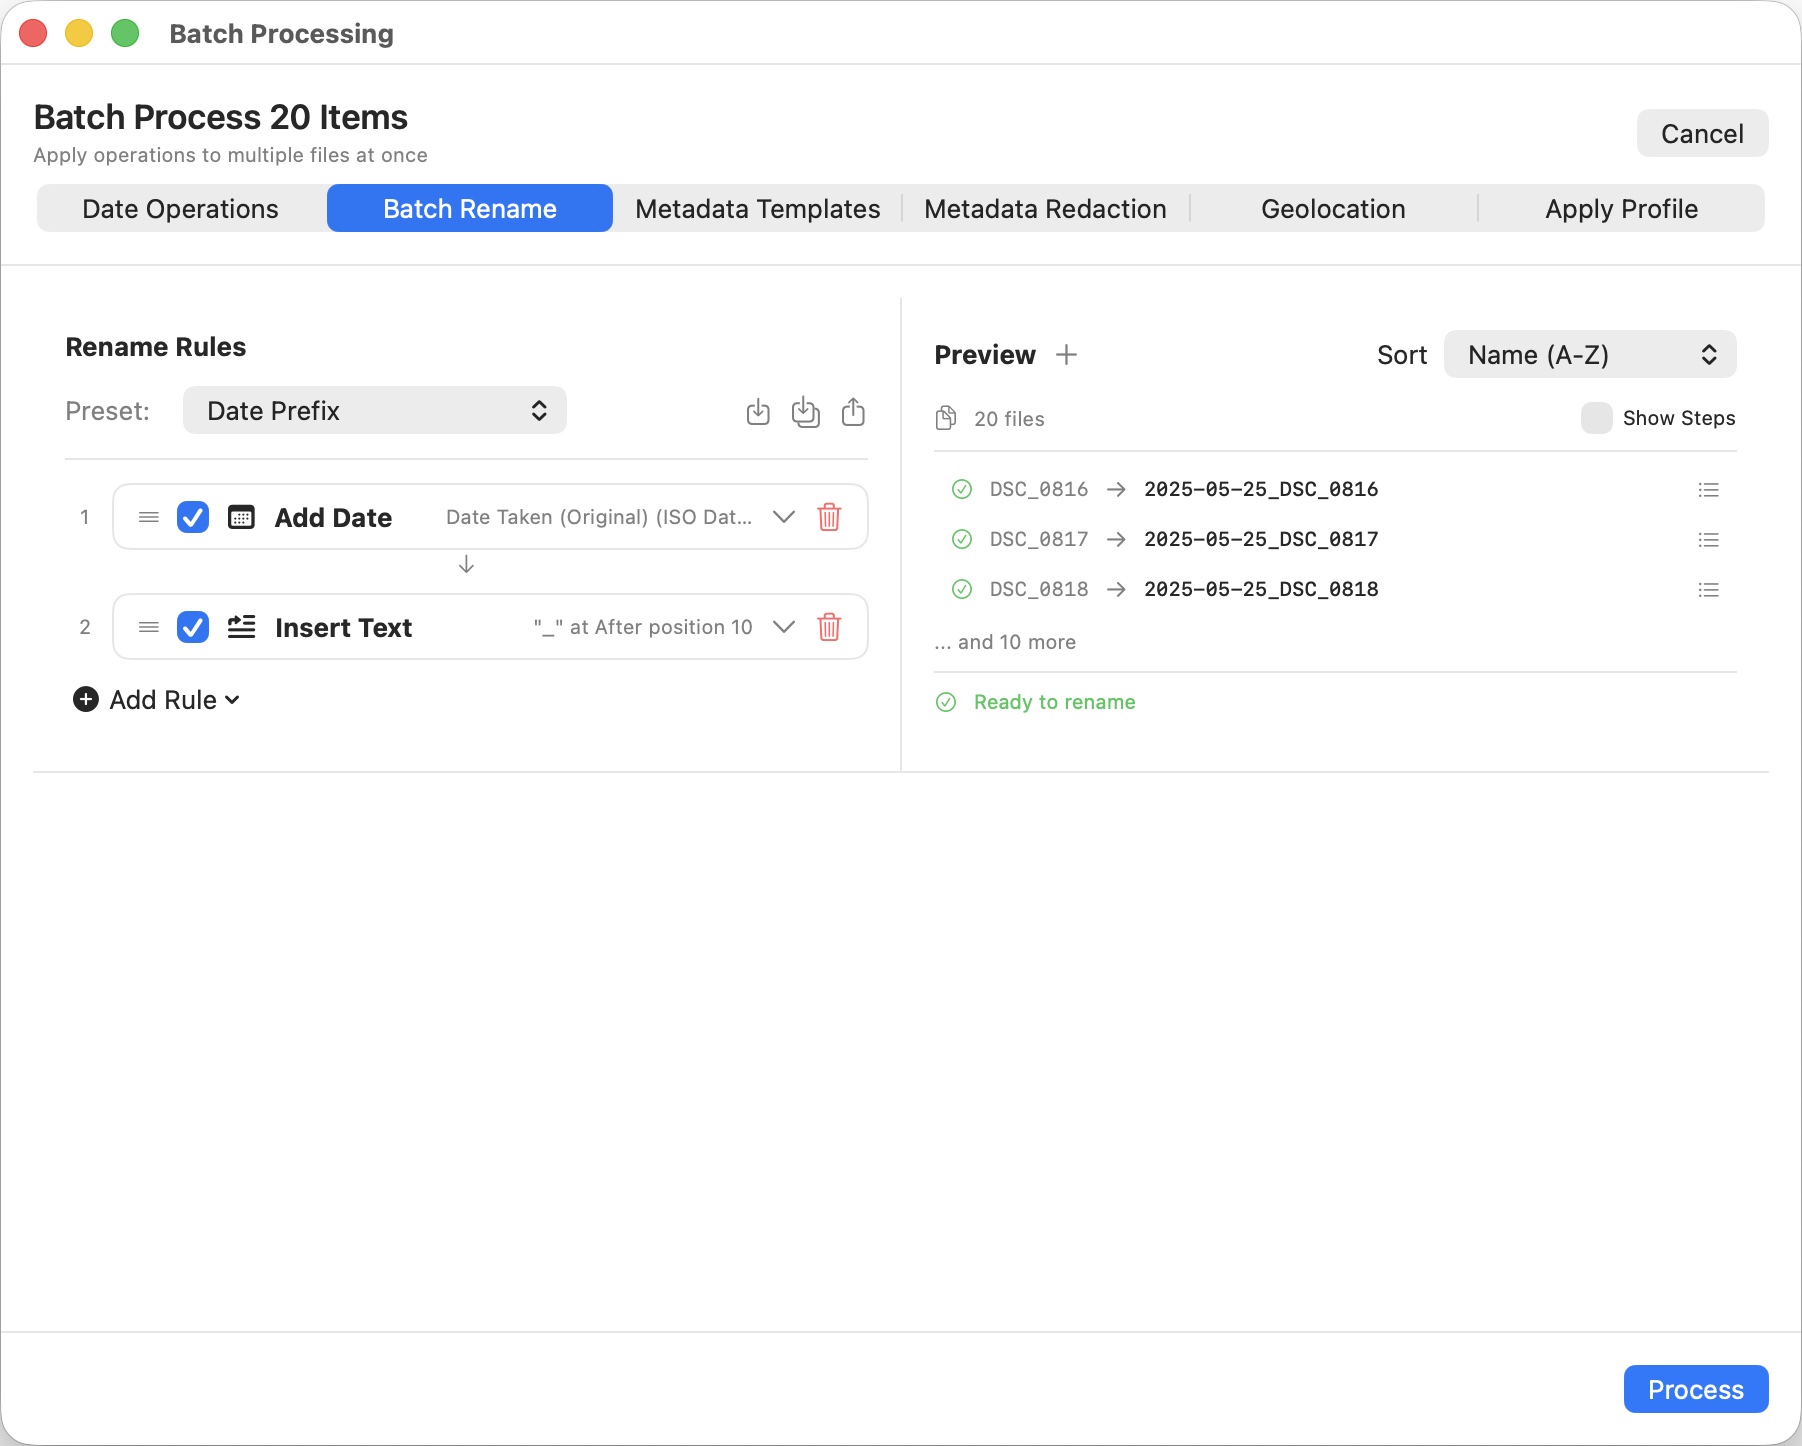
Task: Change sort order from Name (A-Z)
Action: [1589, 354]
